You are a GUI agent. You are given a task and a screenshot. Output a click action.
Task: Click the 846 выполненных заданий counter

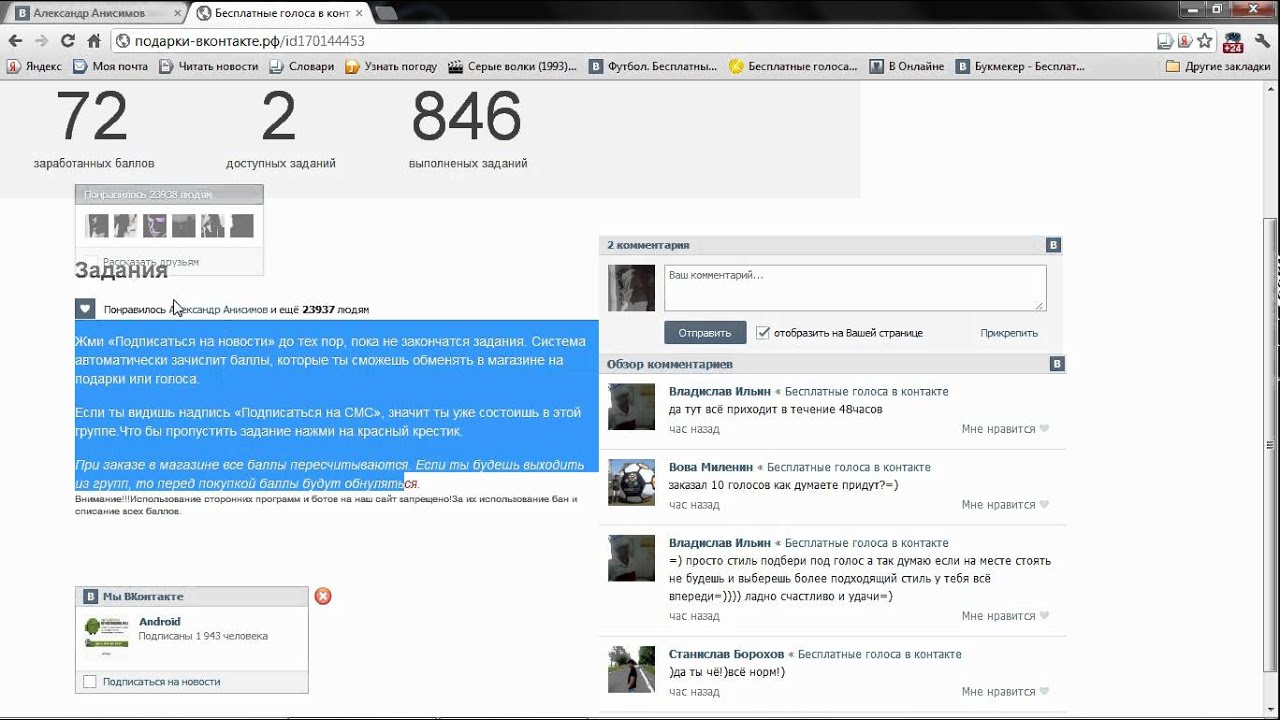point(467,128)
